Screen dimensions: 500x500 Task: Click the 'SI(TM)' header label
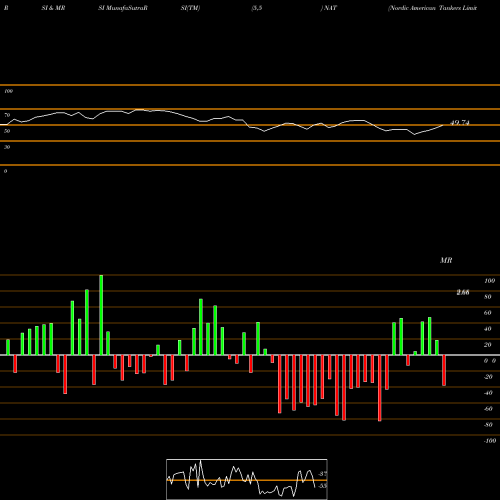click(x=190, y=8)
